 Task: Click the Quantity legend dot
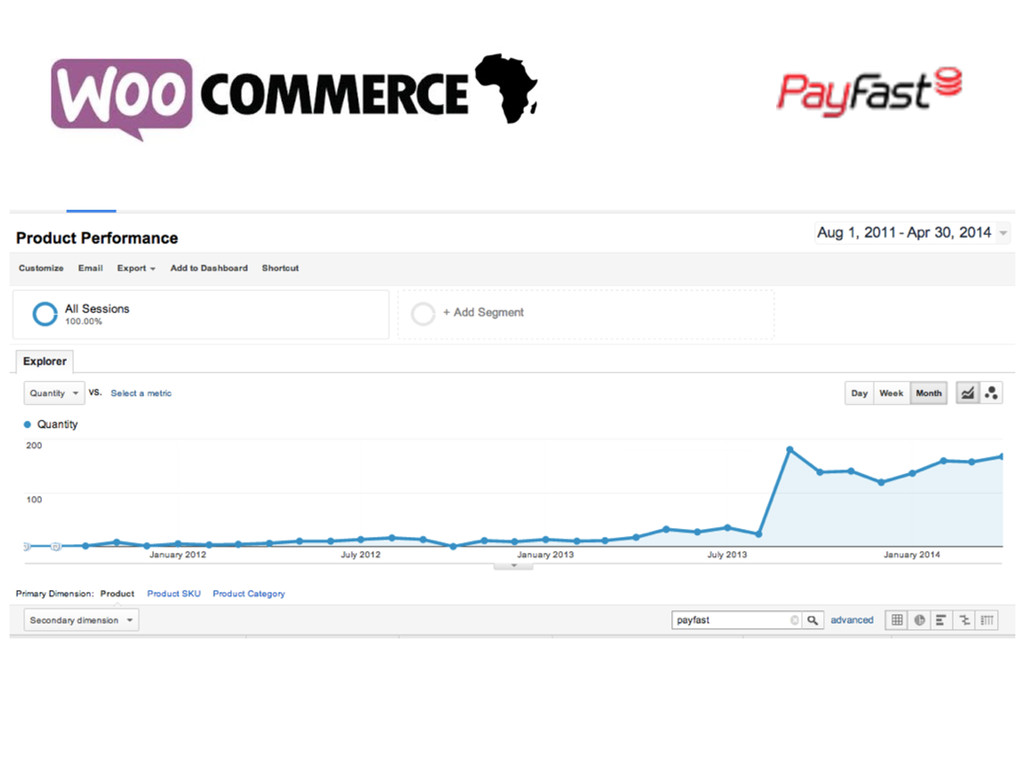point(27,424)
